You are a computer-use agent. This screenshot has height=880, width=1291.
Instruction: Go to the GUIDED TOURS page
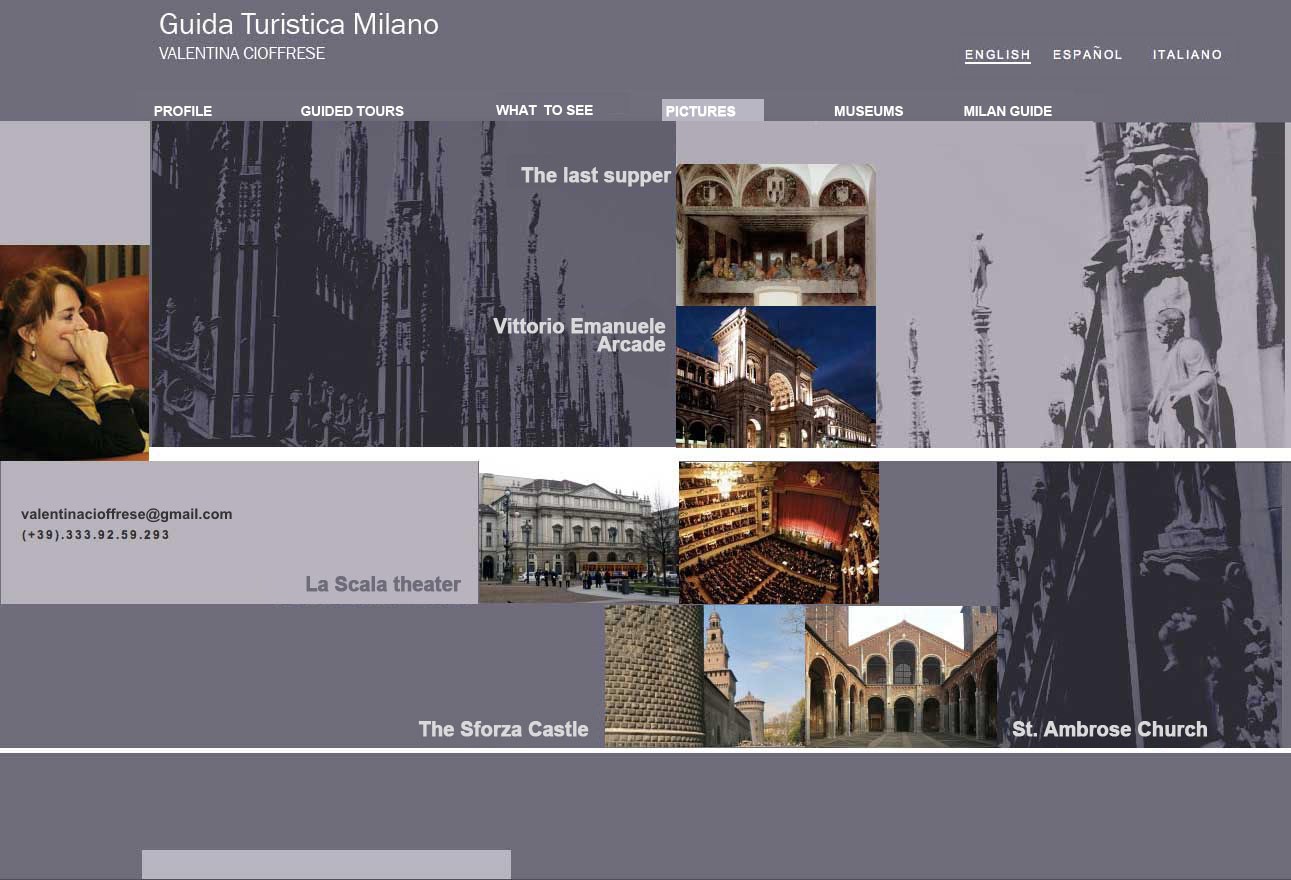[x=352, y=111]
